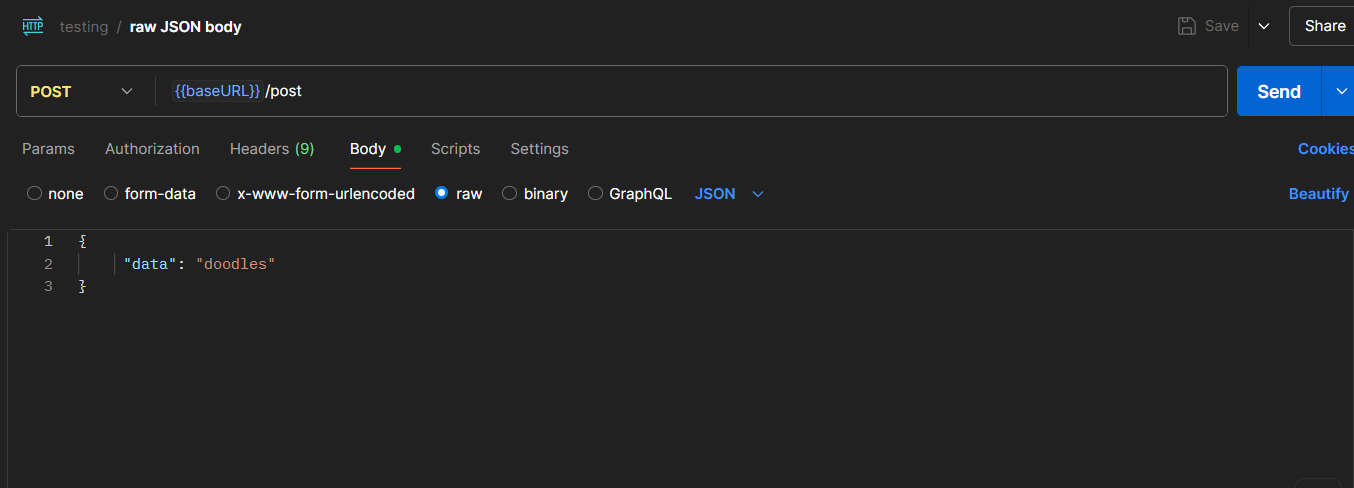1354x488 pixels.
Task: Click the Beautify link
Action: tap(1319, 194)
